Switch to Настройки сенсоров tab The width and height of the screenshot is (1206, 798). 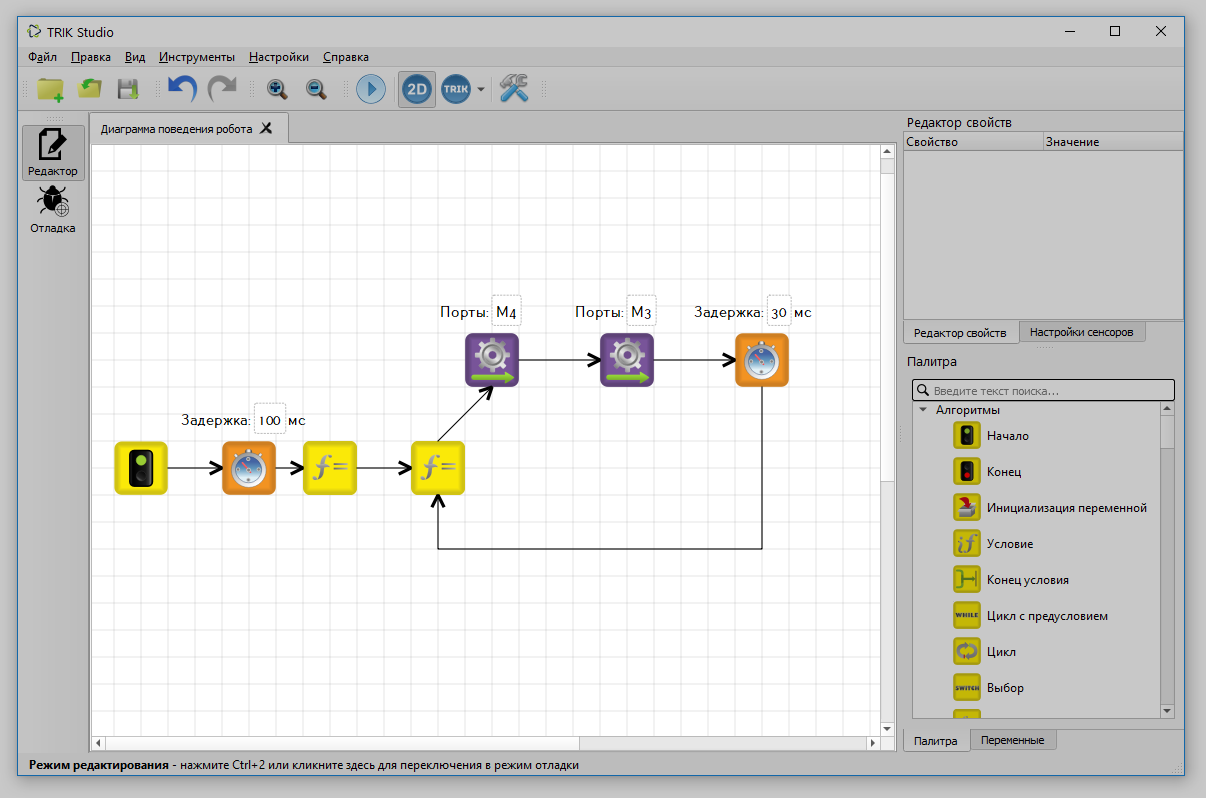pyautogui.click(x=1082, y=332)
